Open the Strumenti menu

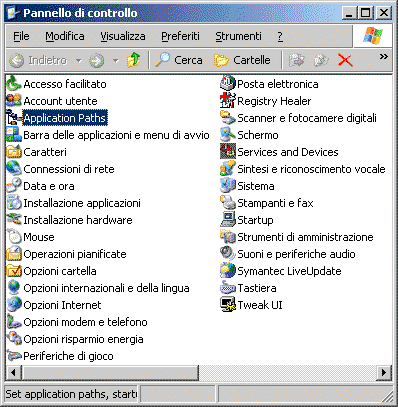238,36
